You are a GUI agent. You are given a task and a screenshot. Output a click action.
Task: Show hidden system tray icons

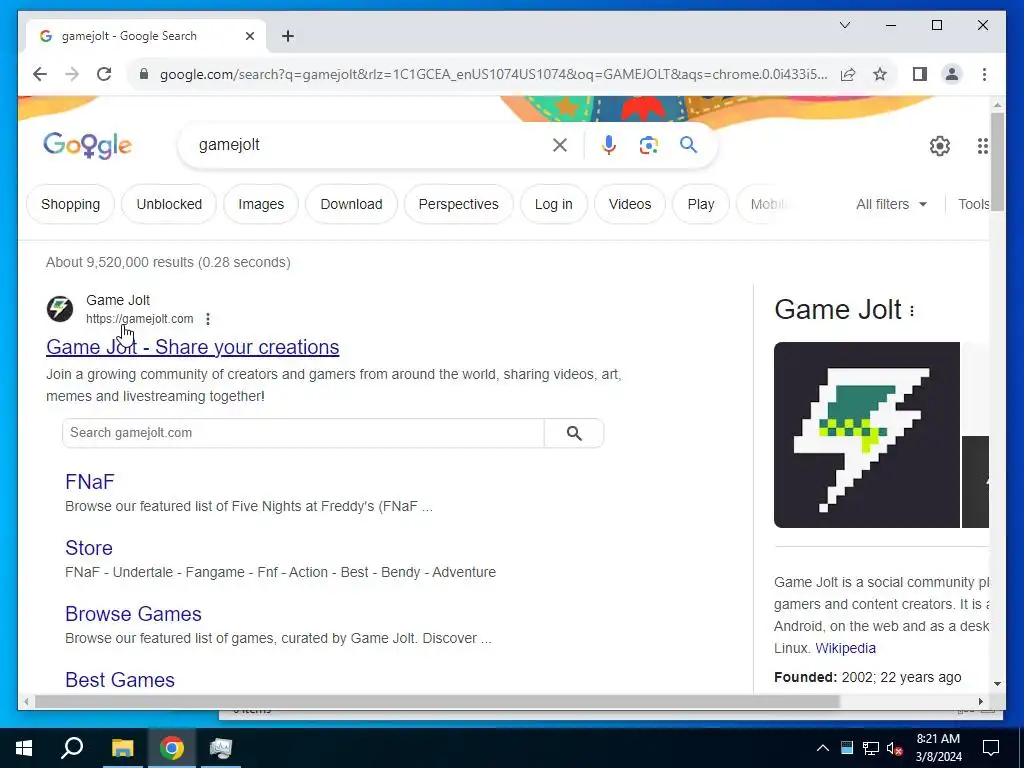pyautogui.click(x=823, y=748)
